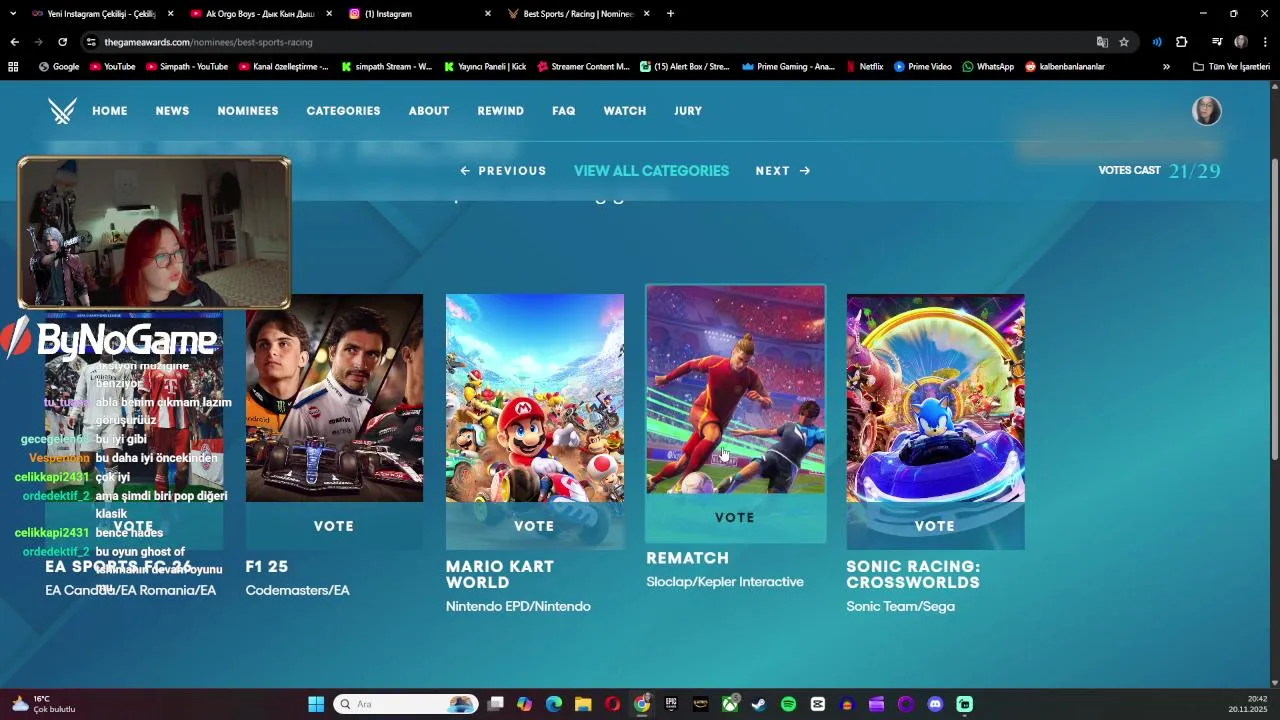Screen dimensions: 1280x720
Task: Click the Windows taskbar search box
Action: 405,704
